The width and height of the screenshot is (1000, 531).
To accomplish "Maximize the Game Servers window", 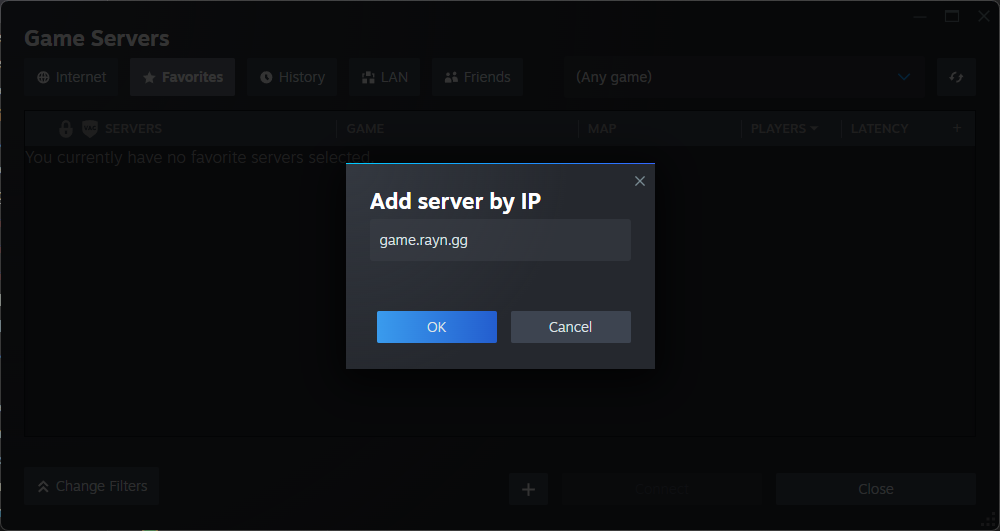I will (952, 17).
